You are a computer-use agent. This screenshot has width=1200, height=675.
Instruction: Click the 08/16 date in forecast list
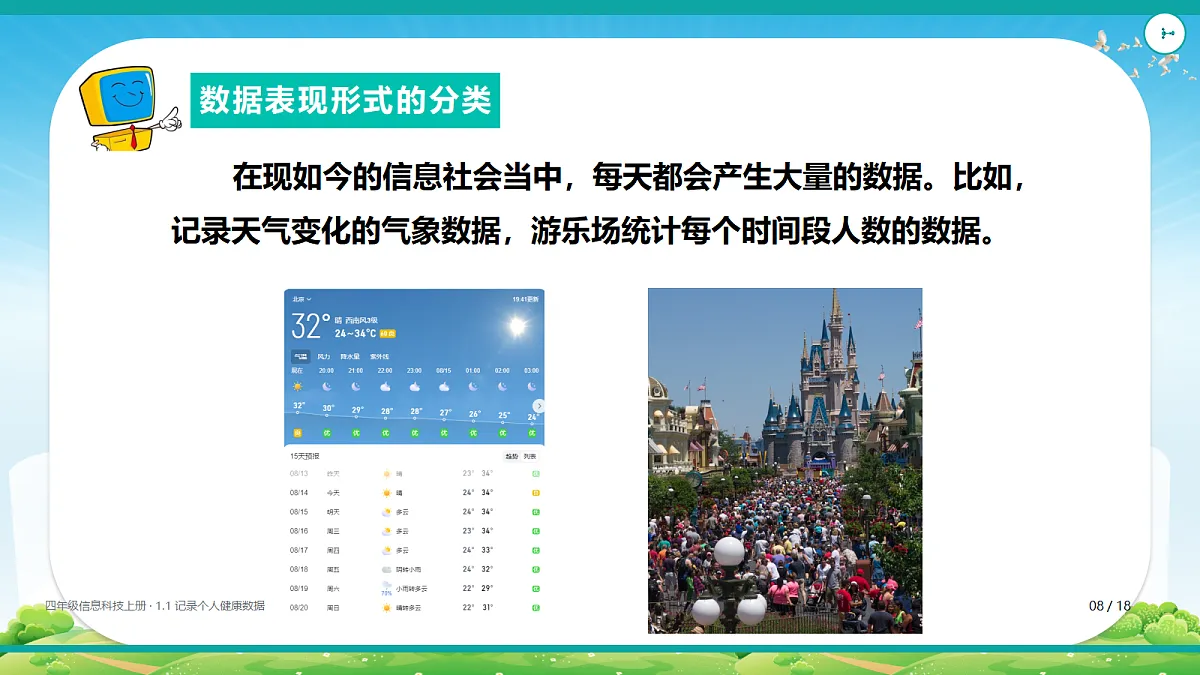299,531
